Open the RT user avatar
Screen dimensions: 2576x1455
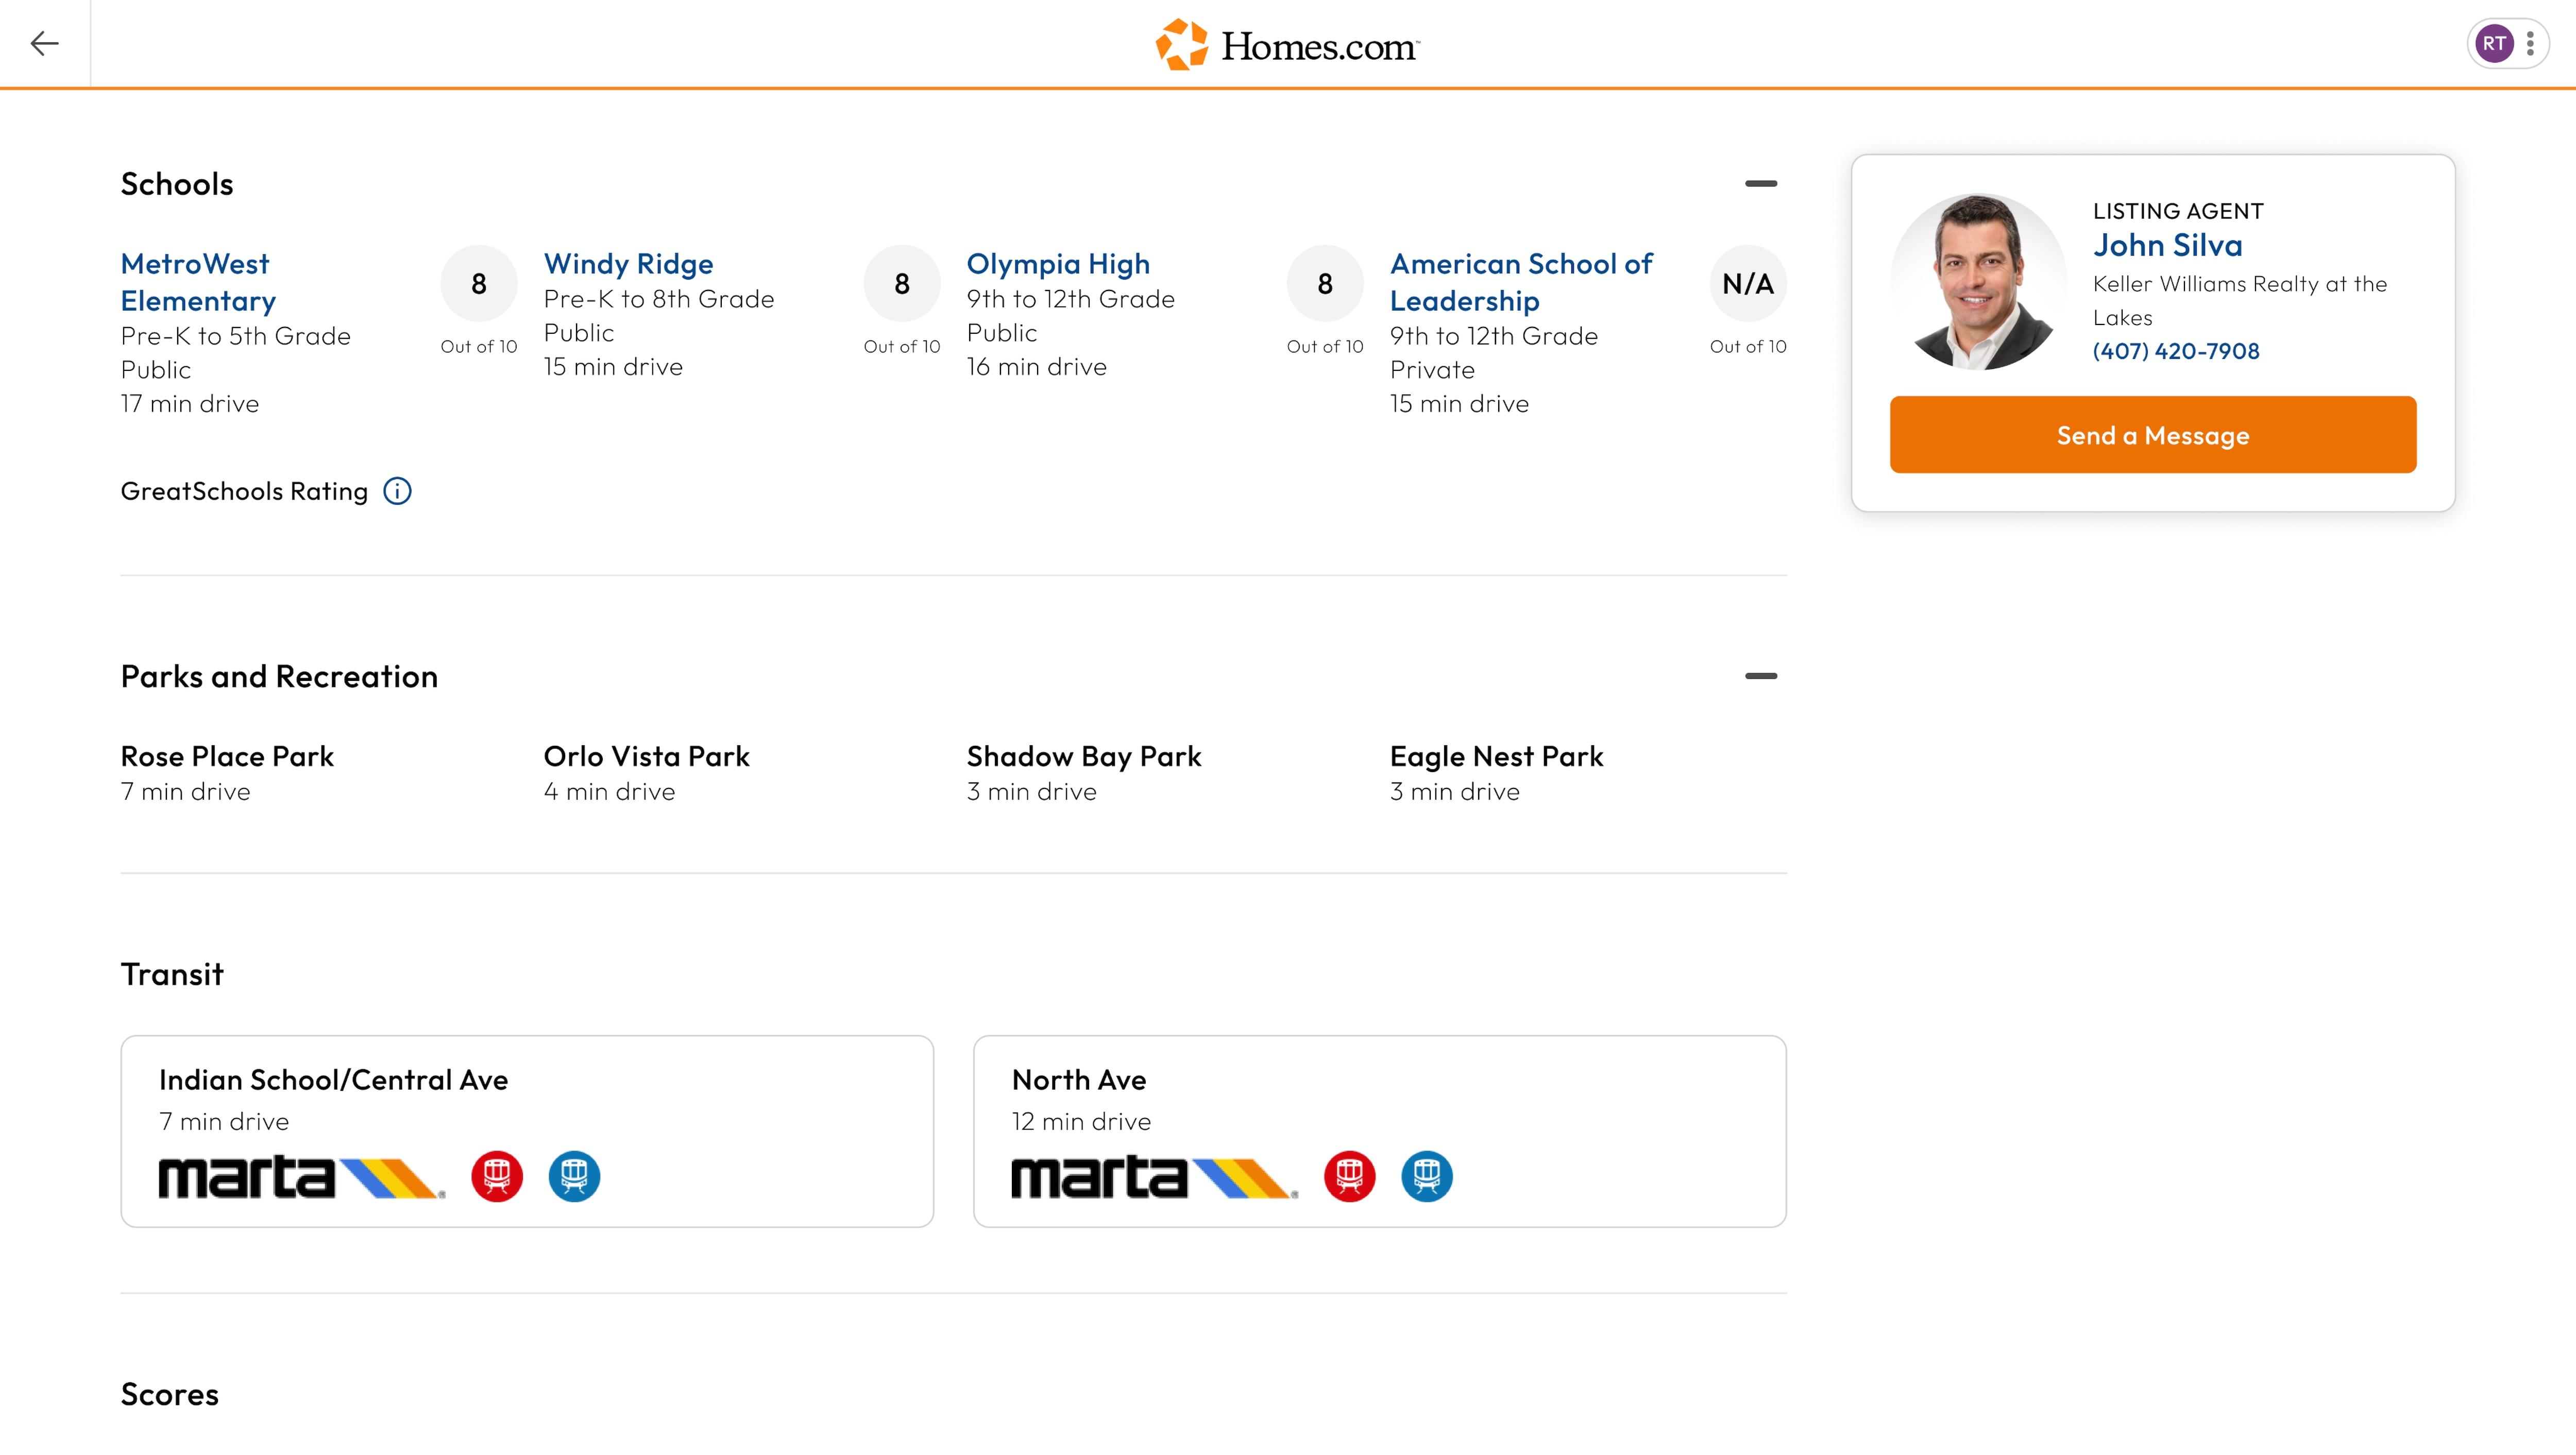[2494, 43]
